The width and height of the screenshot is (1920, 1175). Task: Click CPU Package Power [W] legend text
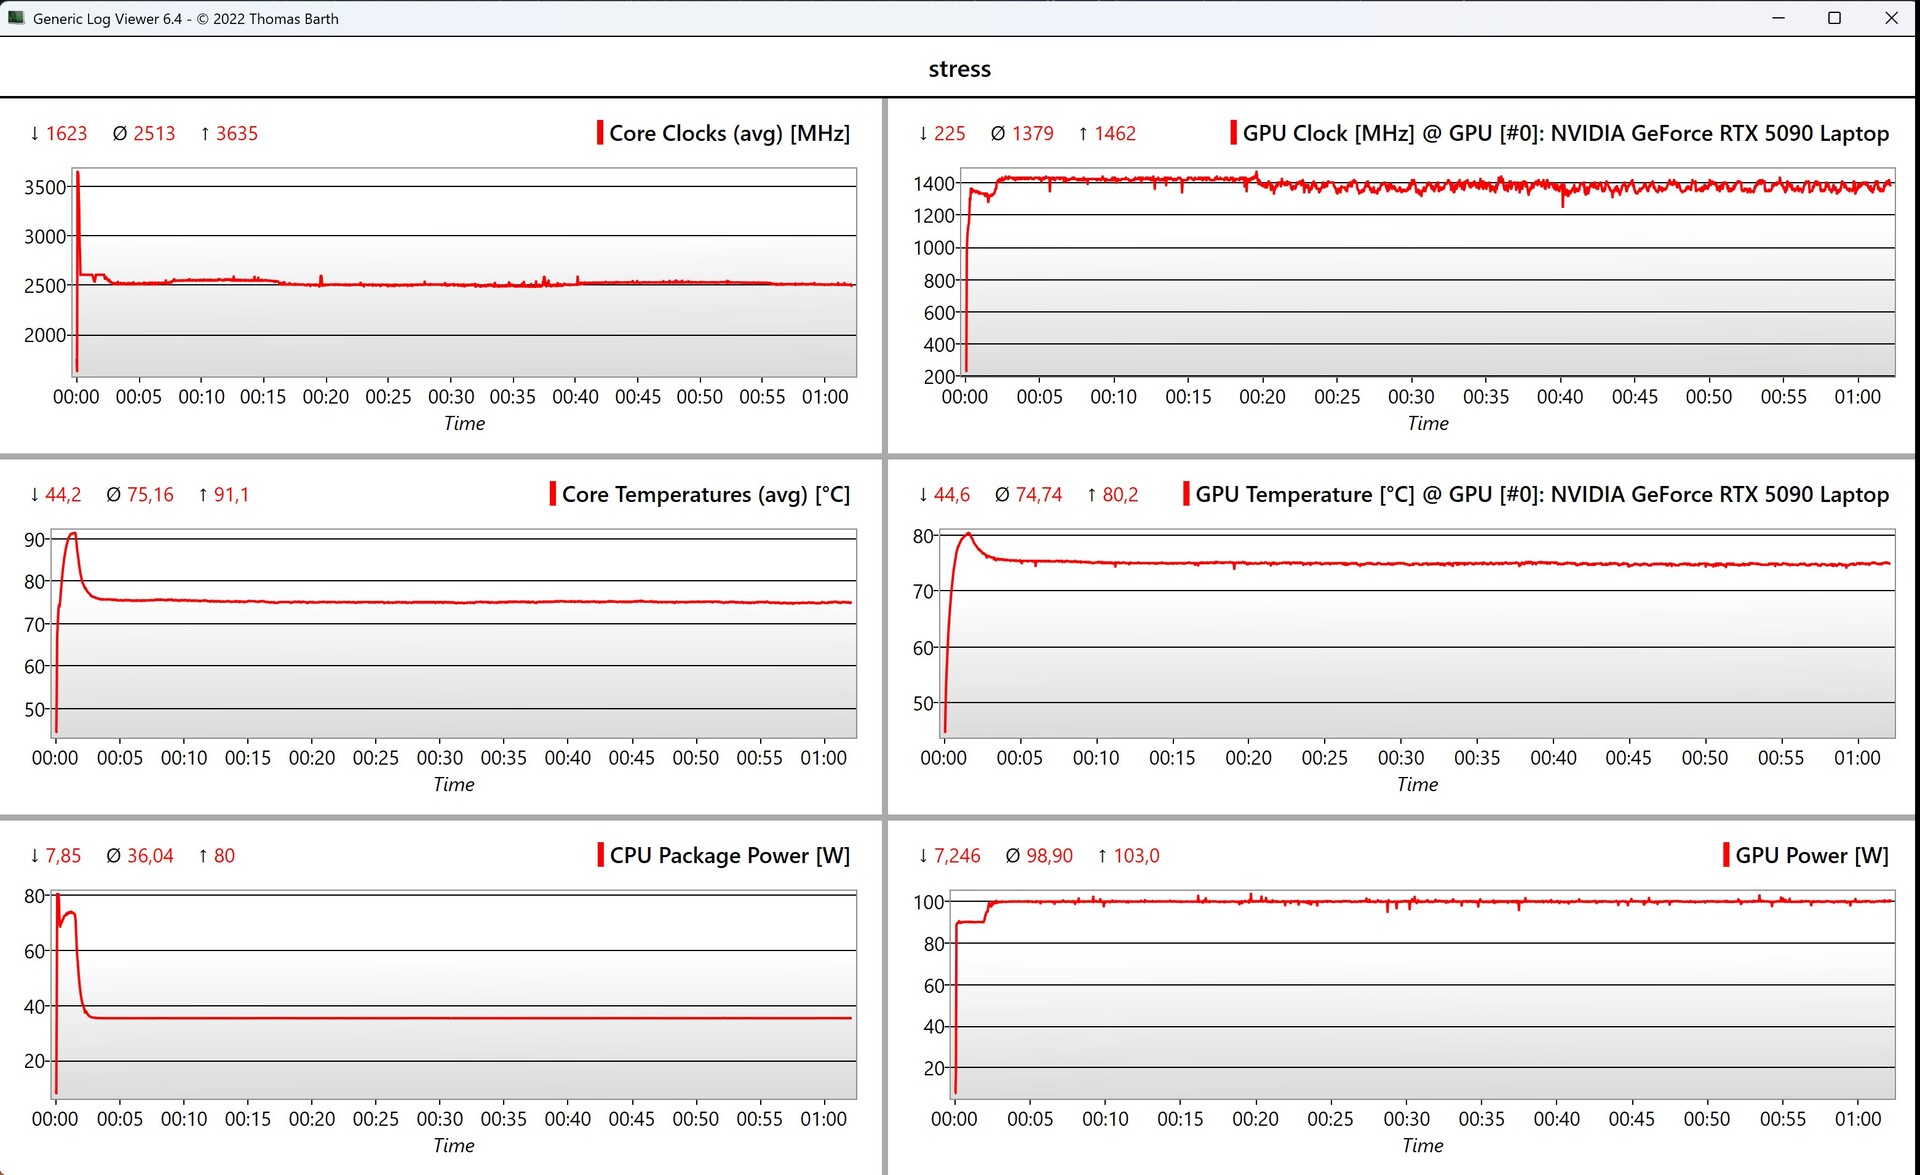[x=729, y=855]
